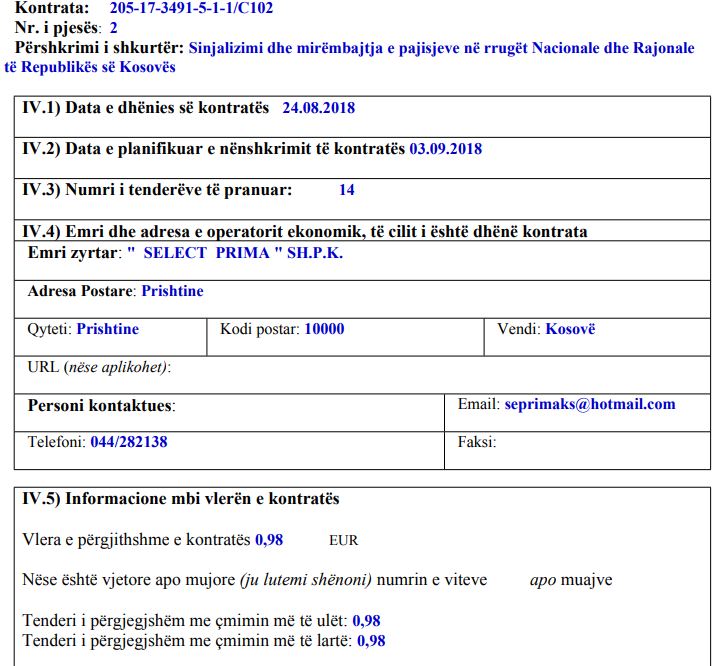Click the highest price tender value 0,98

tap(371, 641)
